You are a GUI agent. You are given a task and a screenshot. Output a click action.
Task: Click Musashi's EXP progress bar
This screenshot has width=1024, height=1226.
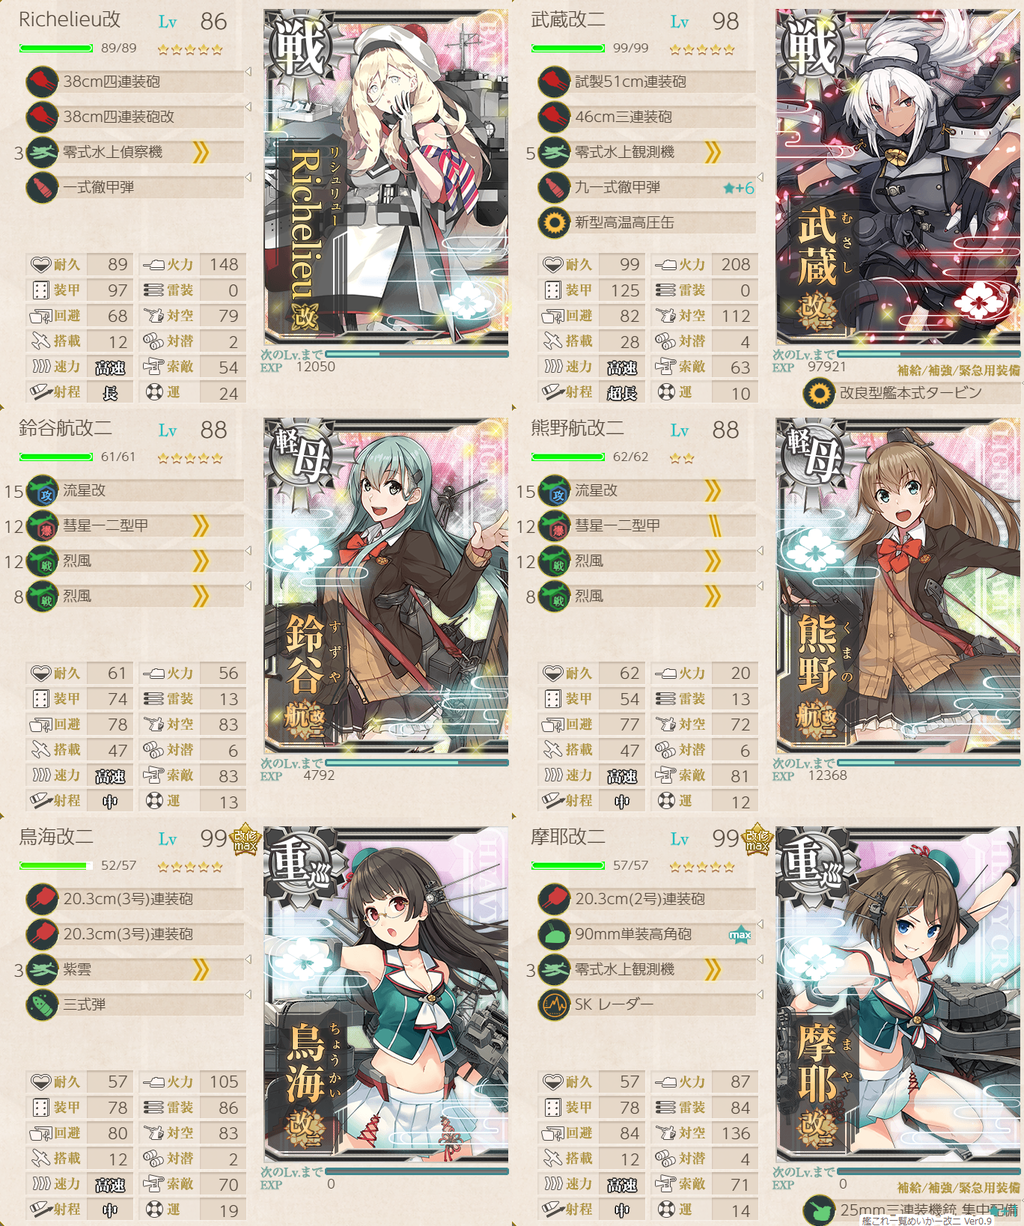point(928,354)
